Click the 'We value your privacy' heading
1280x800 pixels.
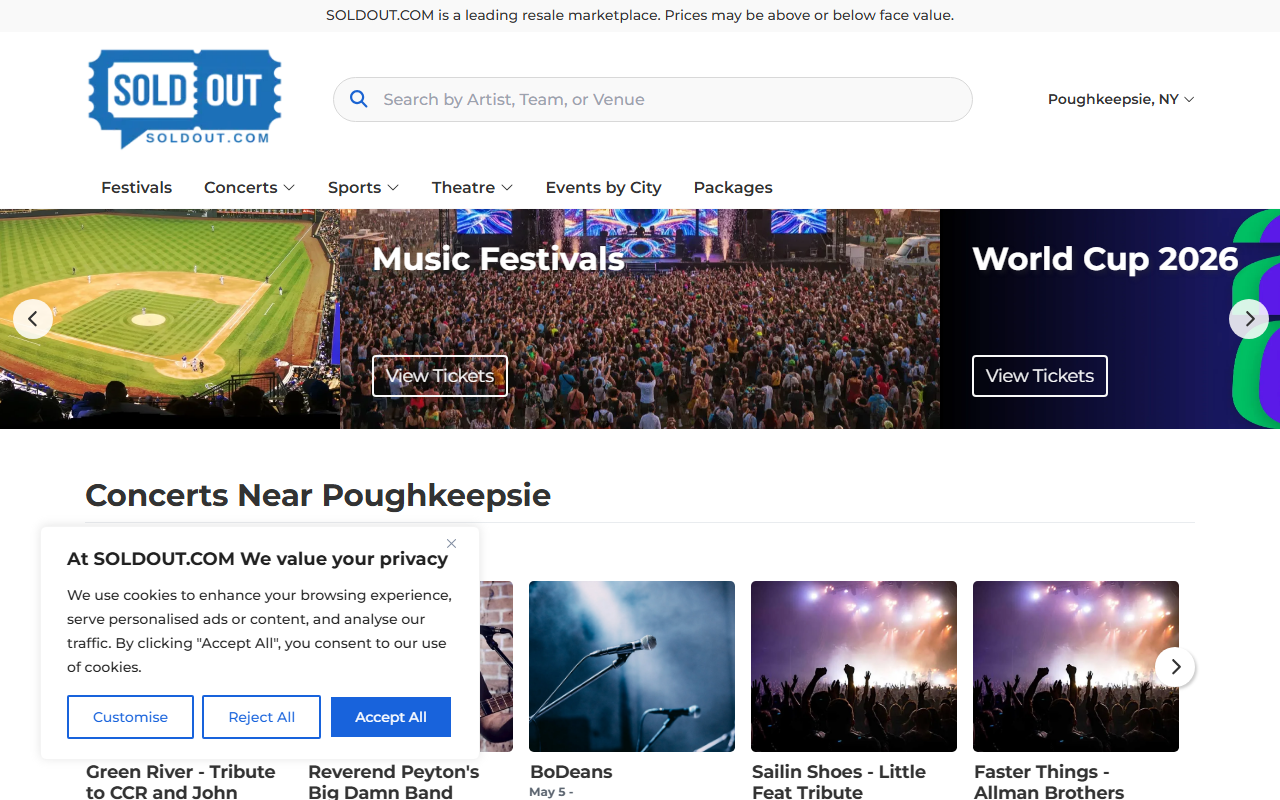point(257,559)
